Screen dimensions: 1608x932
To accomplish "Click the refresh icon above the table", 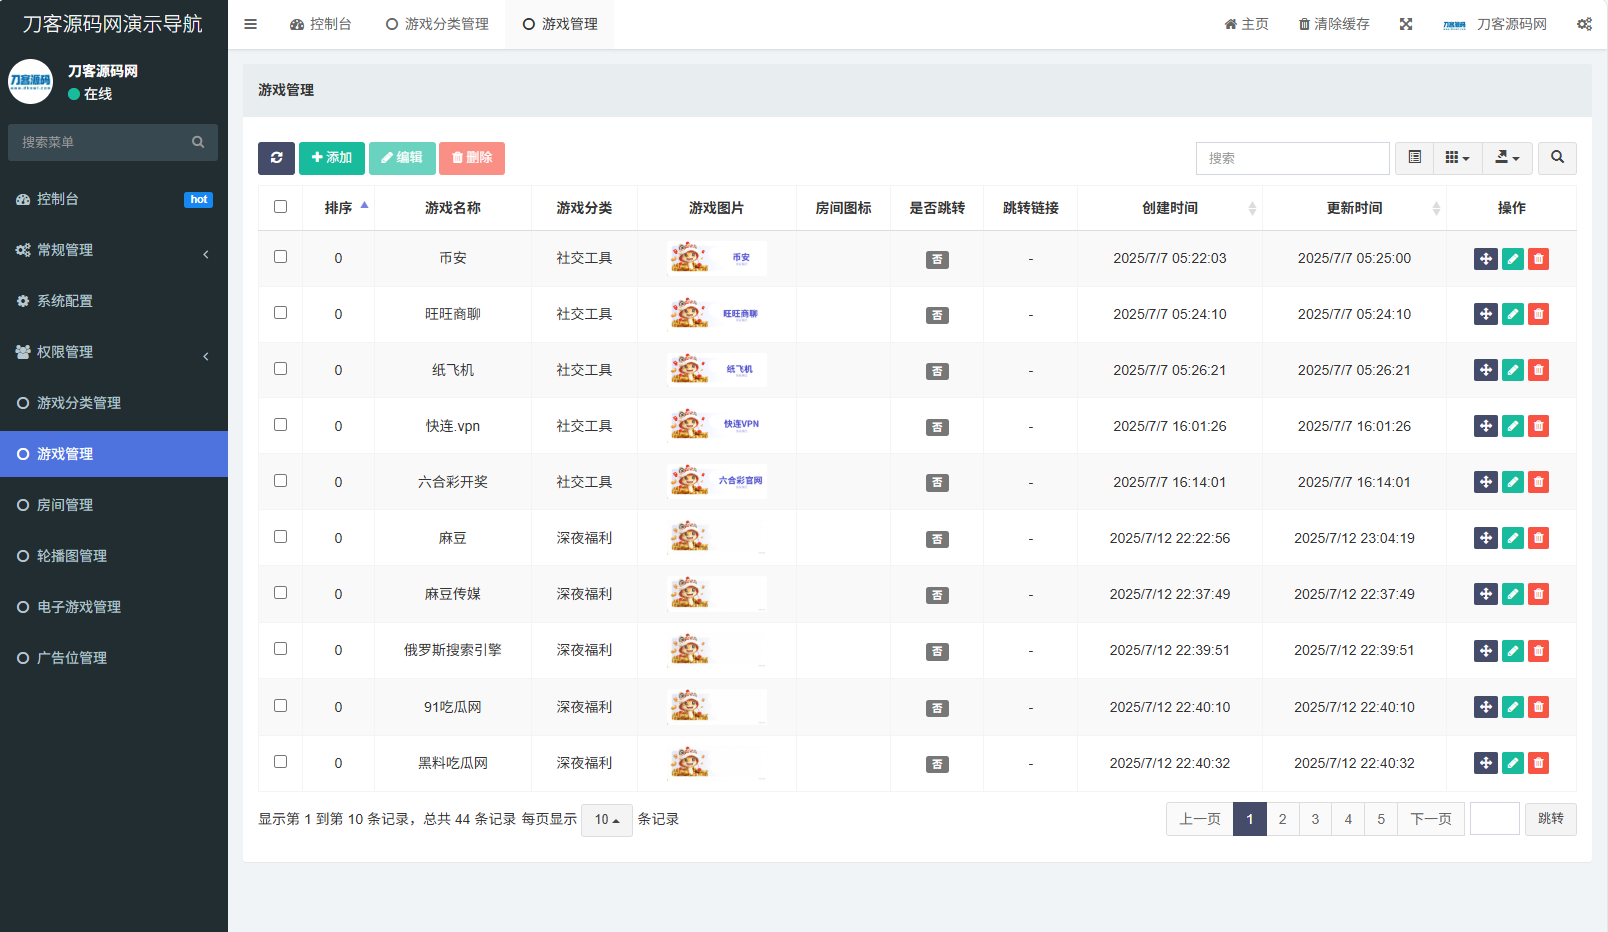I will point(277,158).
